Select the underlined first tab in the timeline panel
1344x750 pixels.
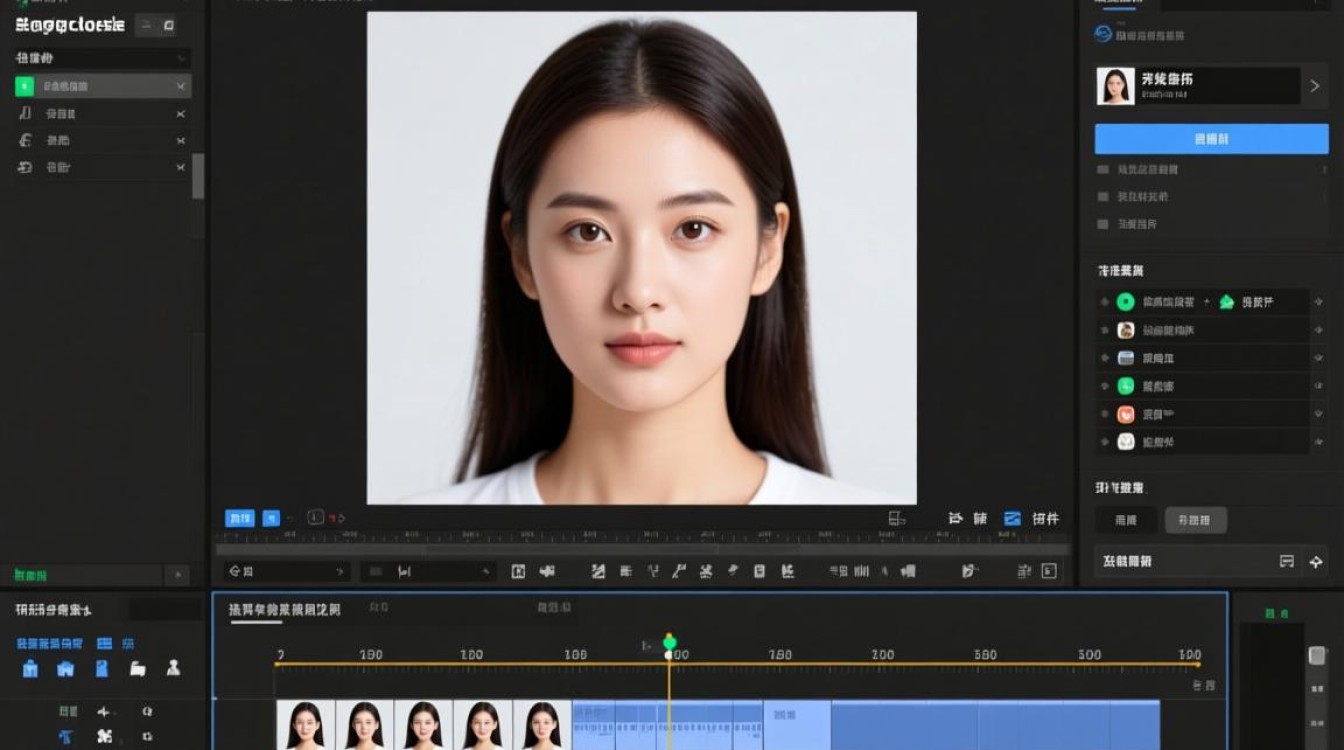pyautogui.click(x=284, y=609)
